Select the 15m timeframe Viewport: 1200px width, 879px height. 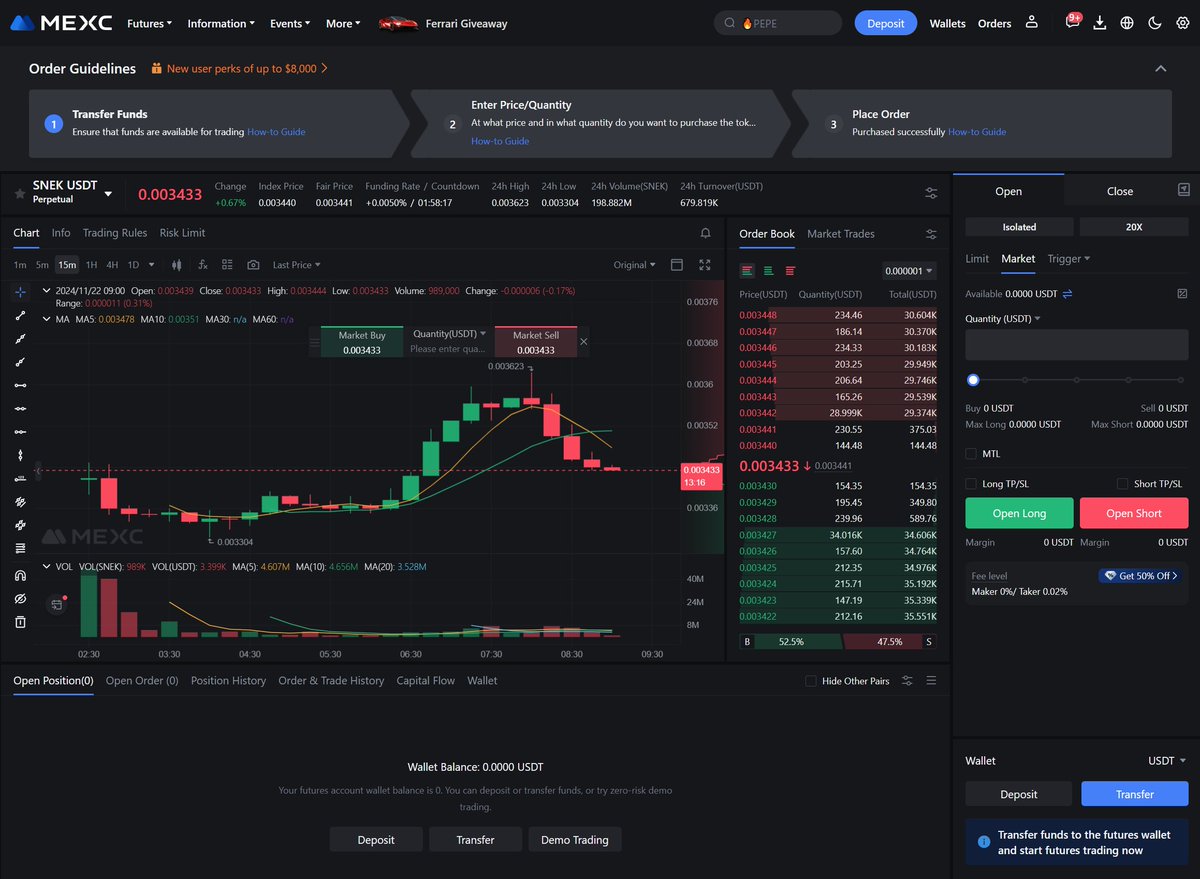[x=67, y=265]
